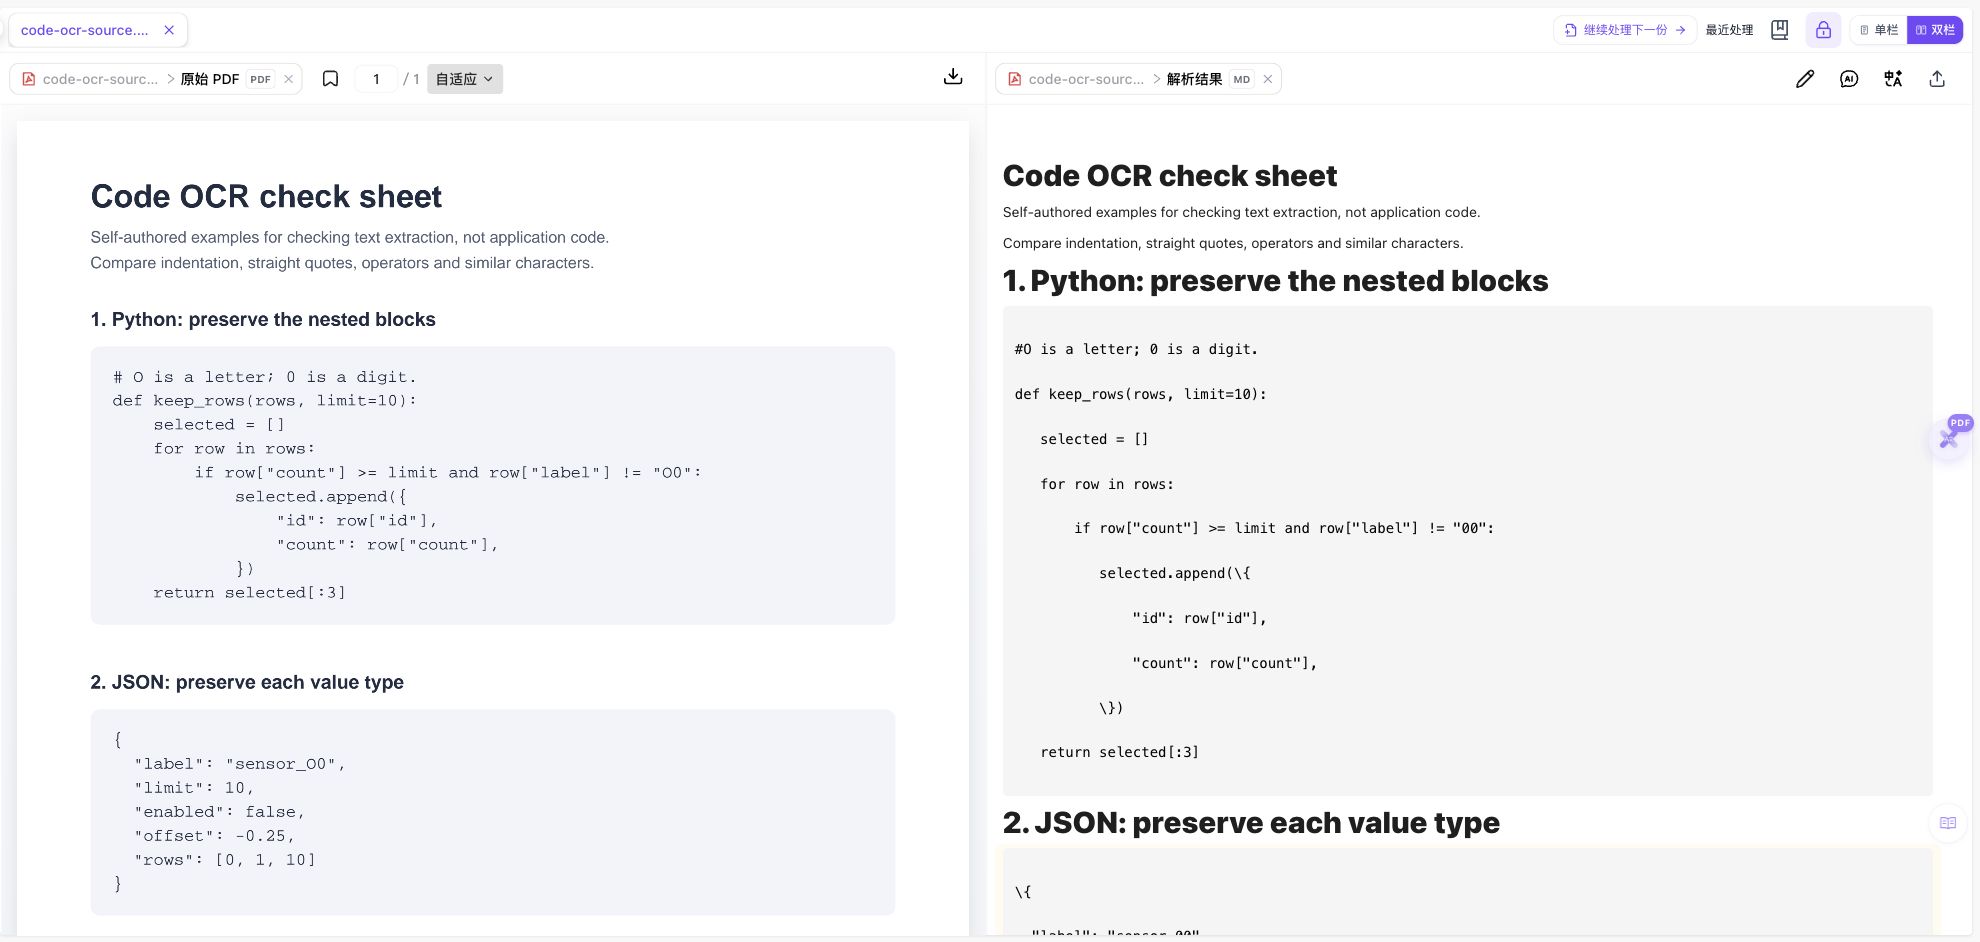
Task: Select the code-ocr-source top document tab
Action: (84, 30)
